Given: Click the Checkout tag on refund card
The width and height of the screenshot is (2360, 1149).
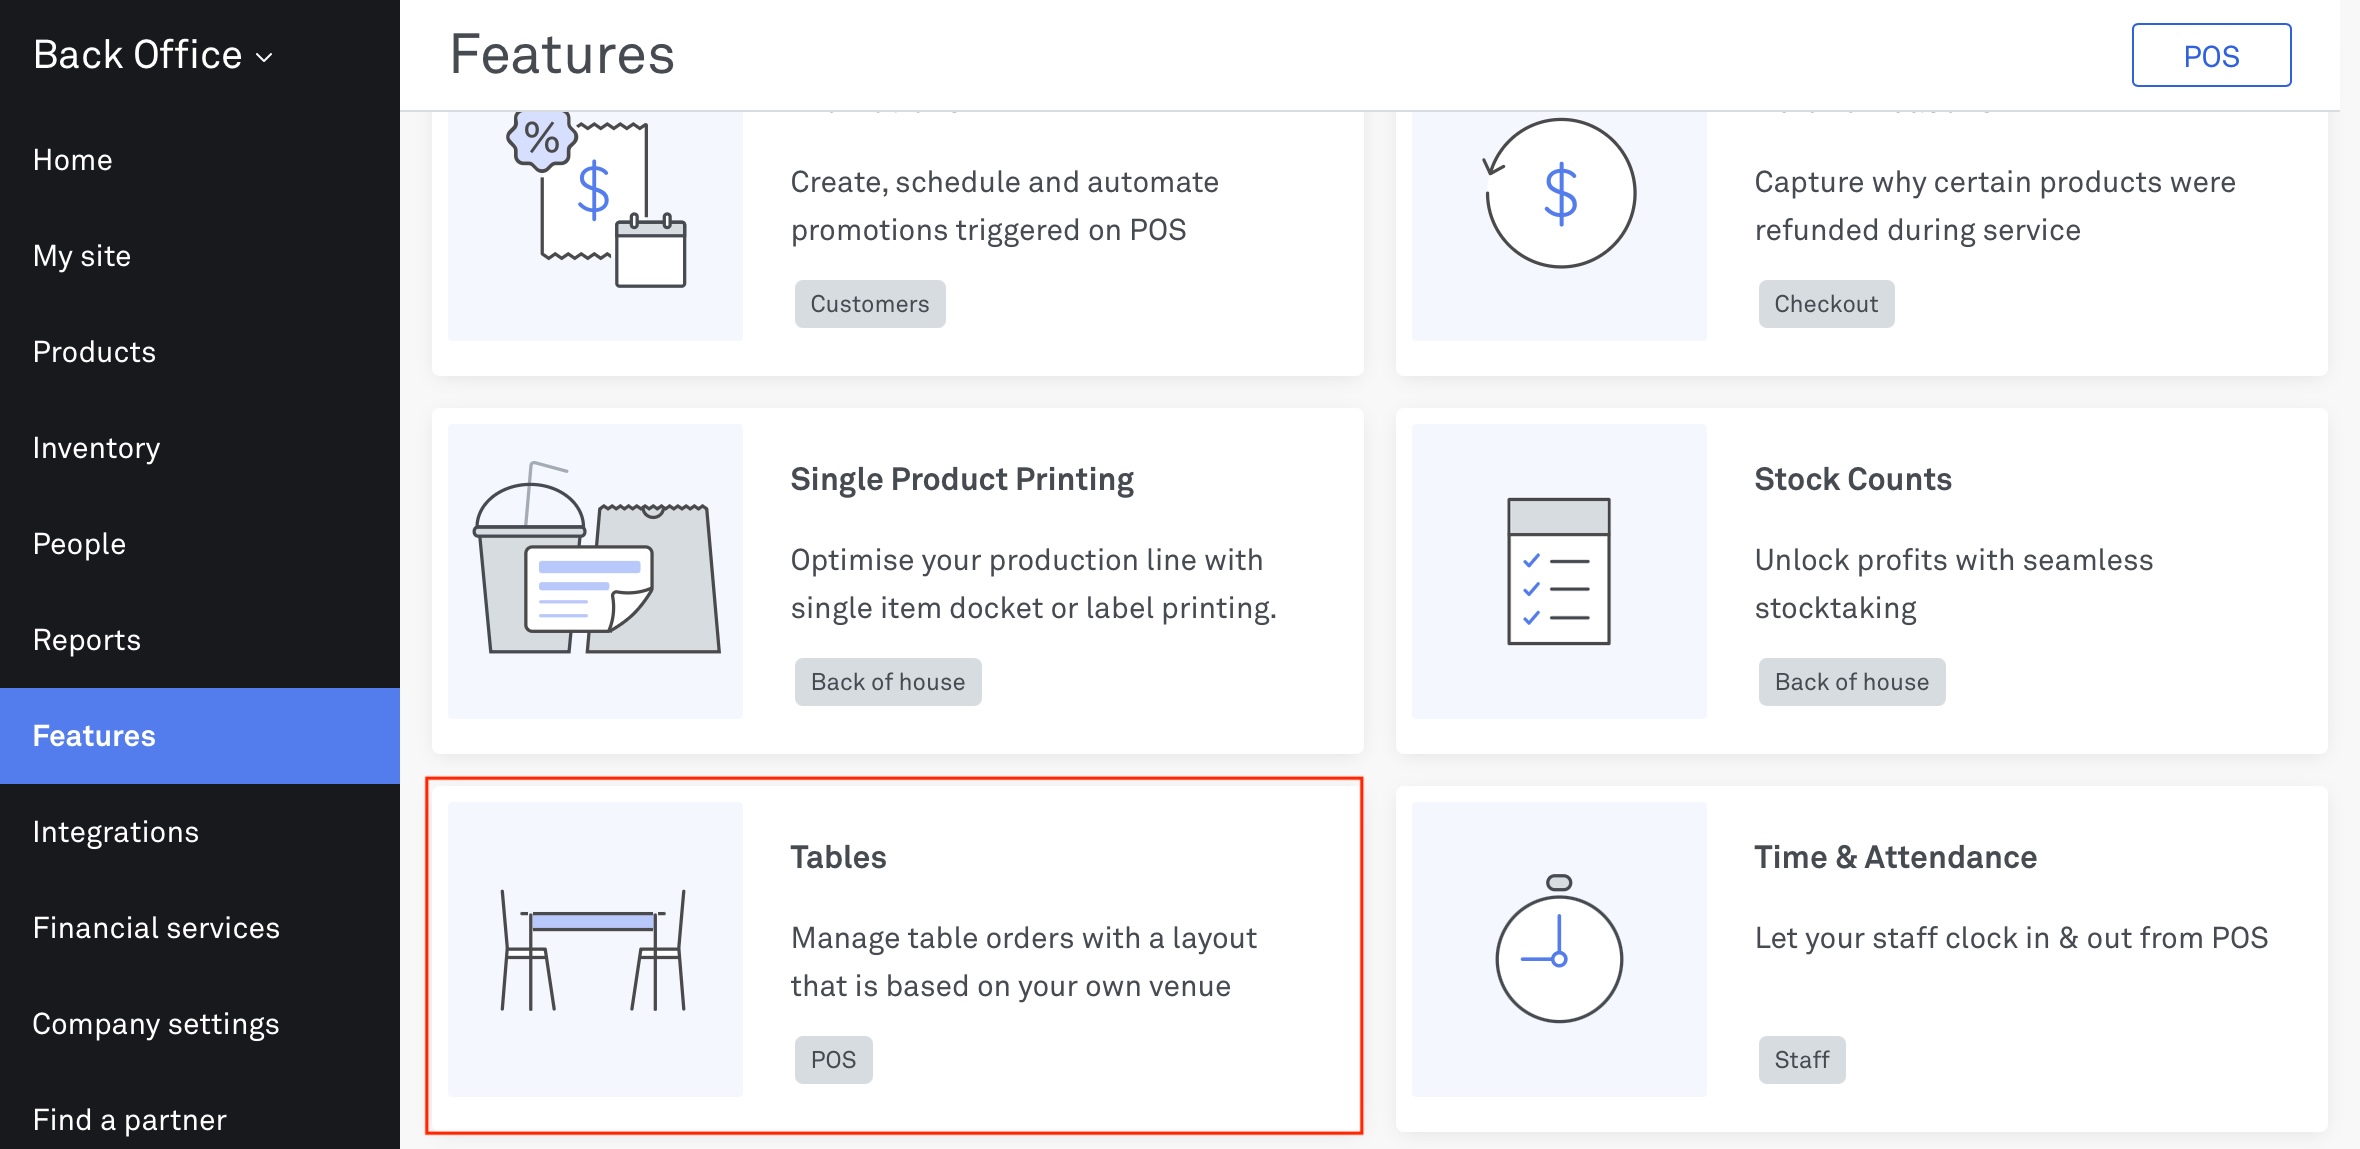Looking at the screenshot, I should [x=1826, y=304].
